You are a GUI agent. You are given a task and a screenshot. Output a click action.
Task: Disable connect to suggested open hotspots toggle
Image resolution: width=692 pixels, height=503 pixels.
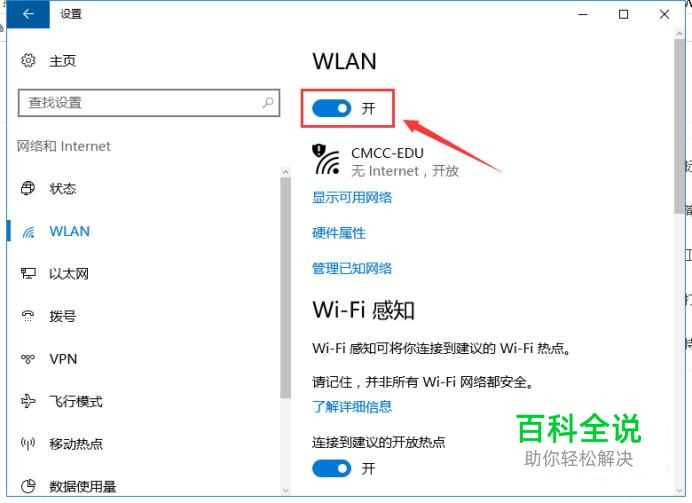tap(331, 469)
